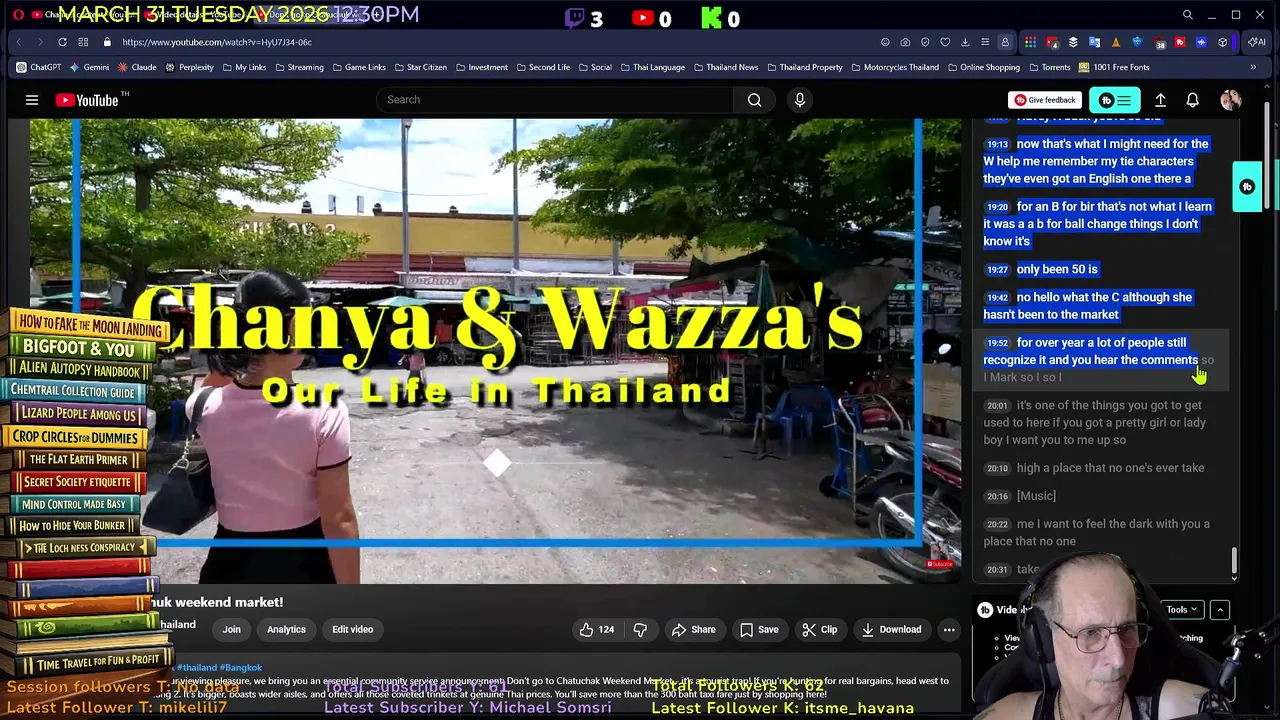Click the cube extensions icon in the browser toolbar
The image size is (1280, 720).
point(1222,42)
